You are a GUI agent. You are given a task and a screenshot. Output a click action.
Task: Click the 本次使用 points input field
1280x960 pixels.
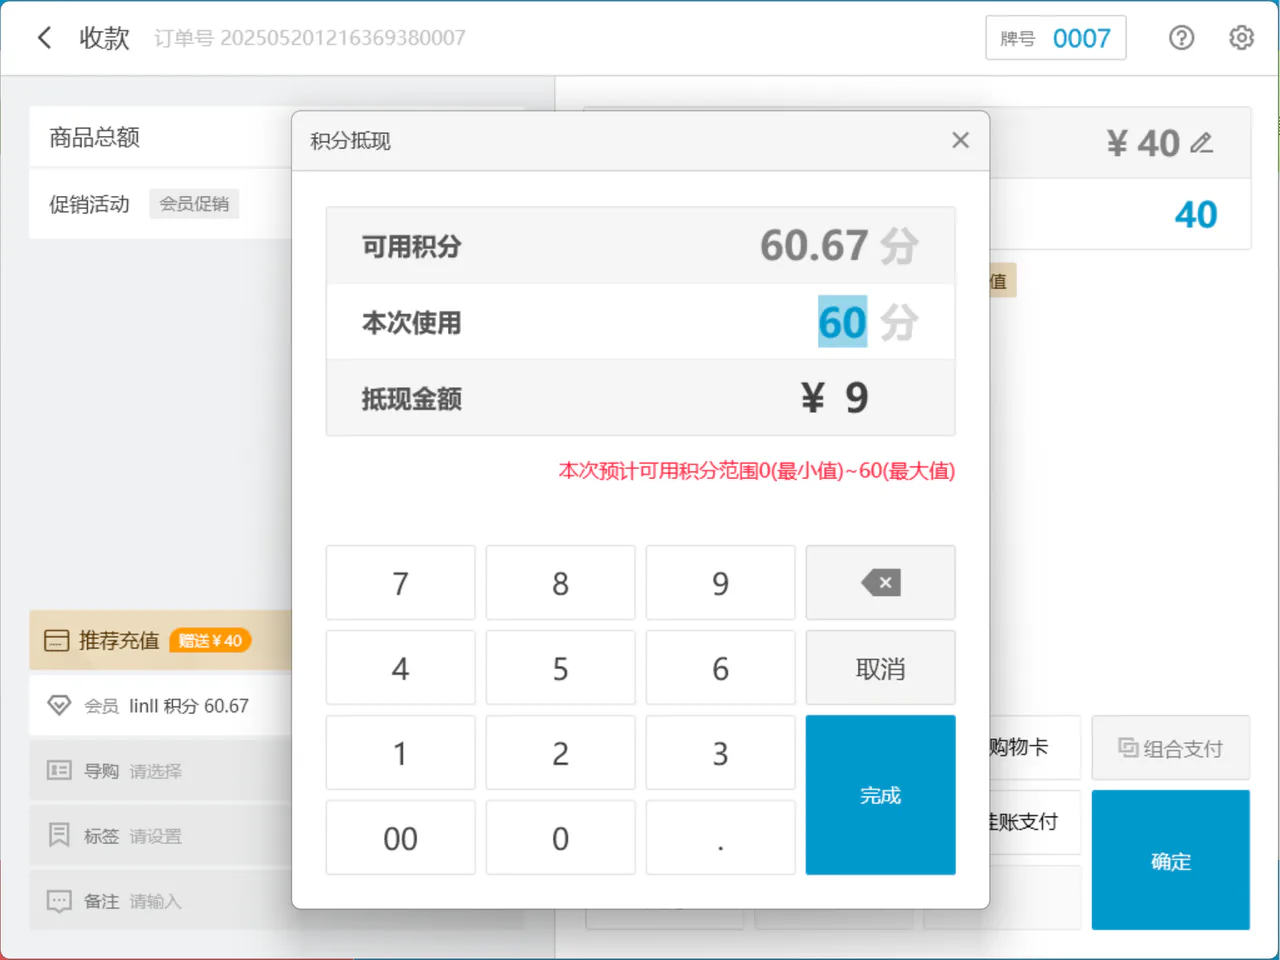[x=640, y=322]
